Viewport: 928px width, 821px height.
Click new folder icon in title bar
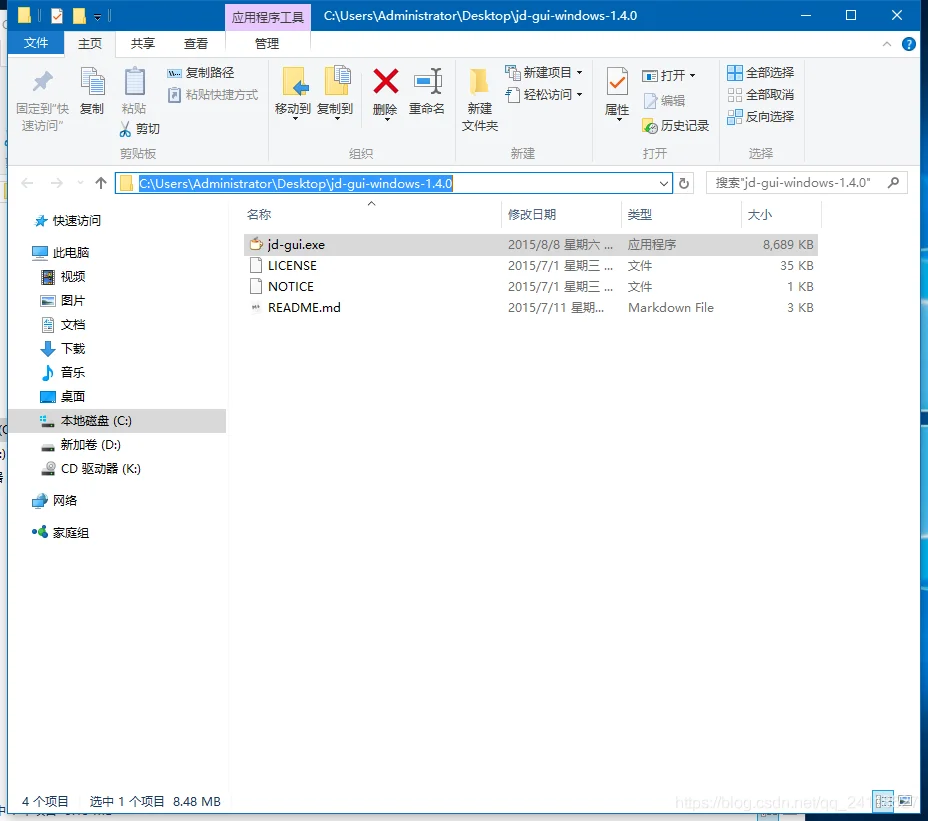pos(79,15)
